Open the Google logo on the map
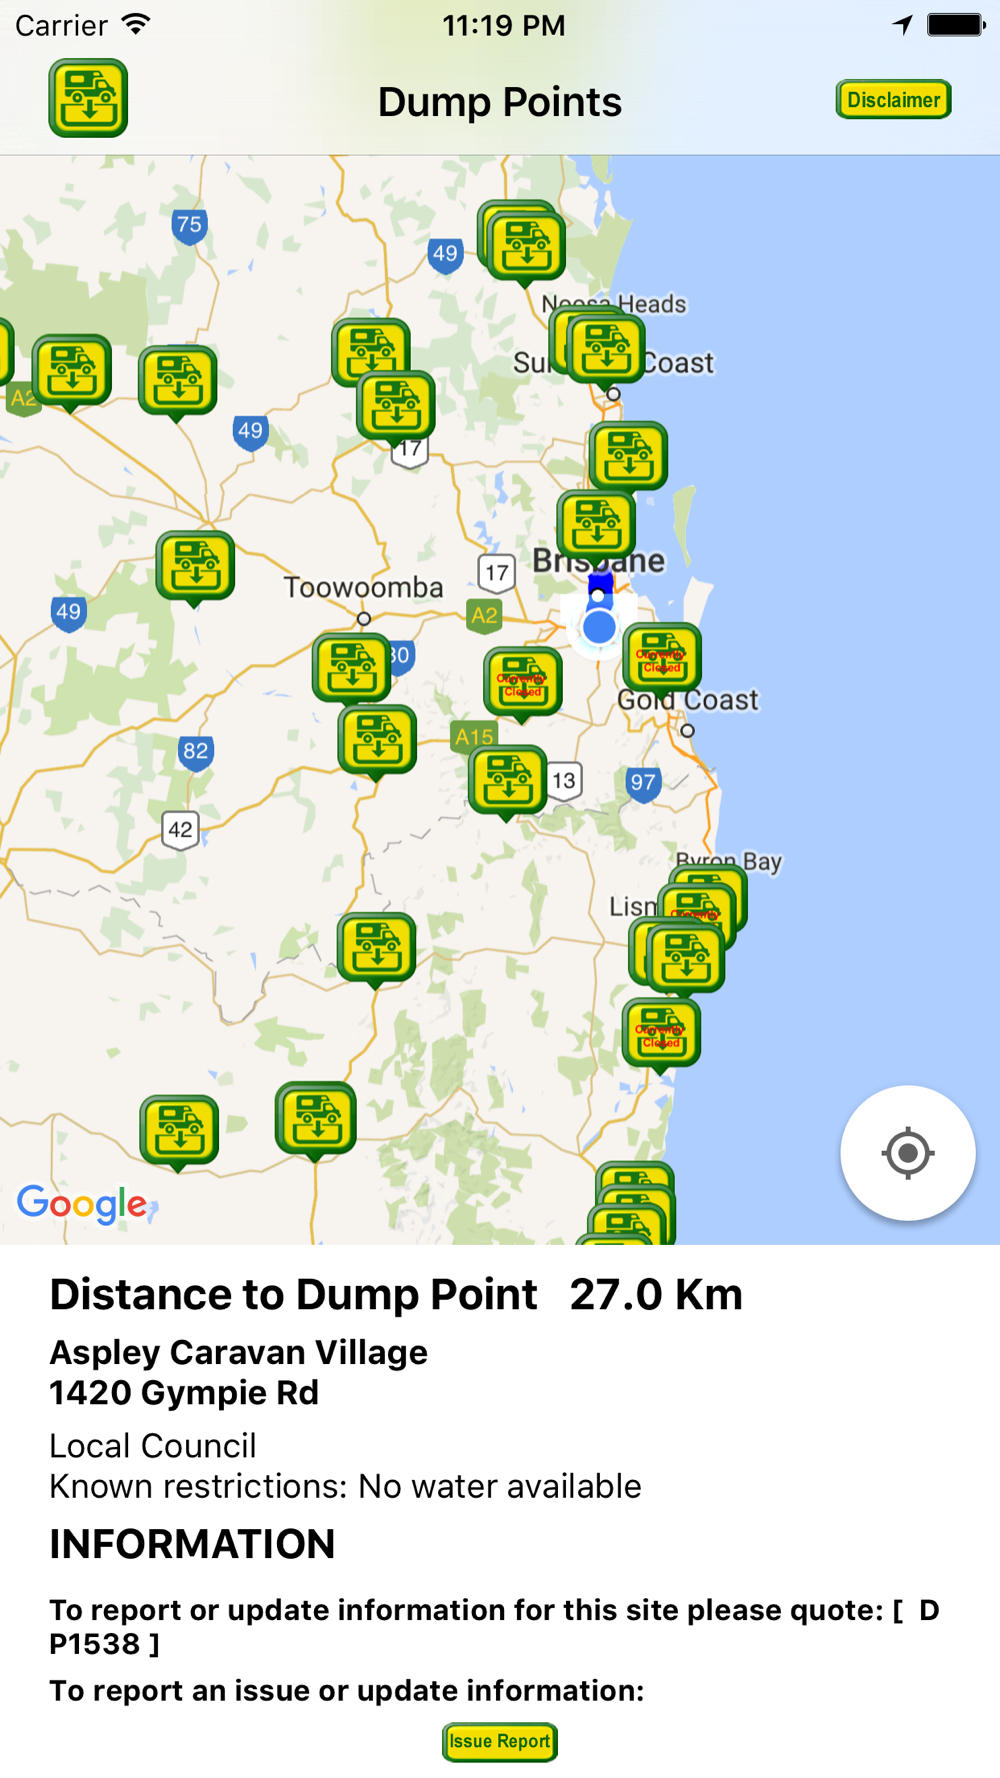1000x1778 pixels. click(82, 1204)
